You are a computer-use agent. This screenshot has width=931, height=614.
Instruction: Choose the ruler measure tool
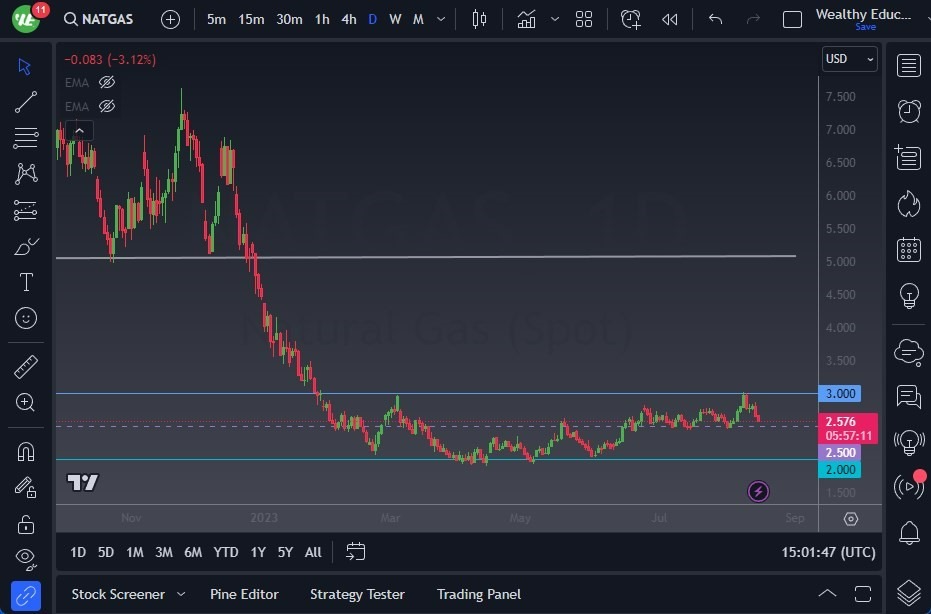click(26, 367)
